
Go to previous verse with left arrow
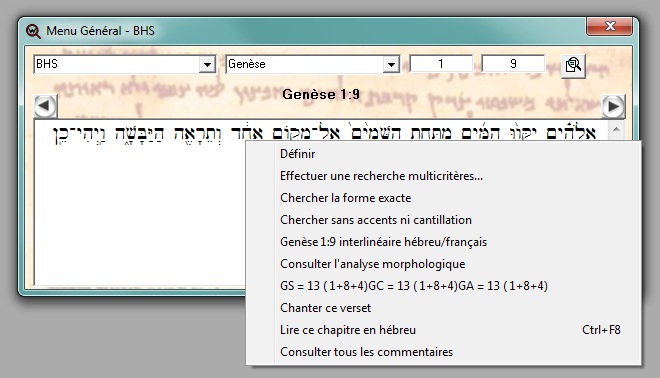(45, 106)
